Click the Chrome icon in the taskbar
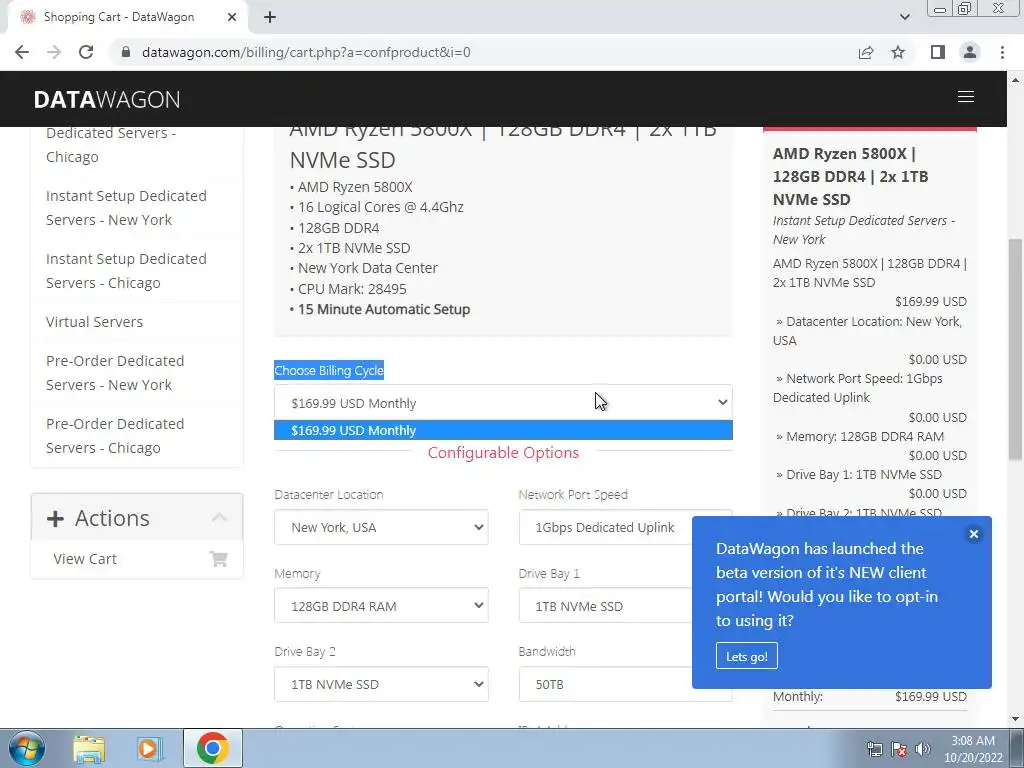Screen dimensions: 1024x768 tap(212, 748)
